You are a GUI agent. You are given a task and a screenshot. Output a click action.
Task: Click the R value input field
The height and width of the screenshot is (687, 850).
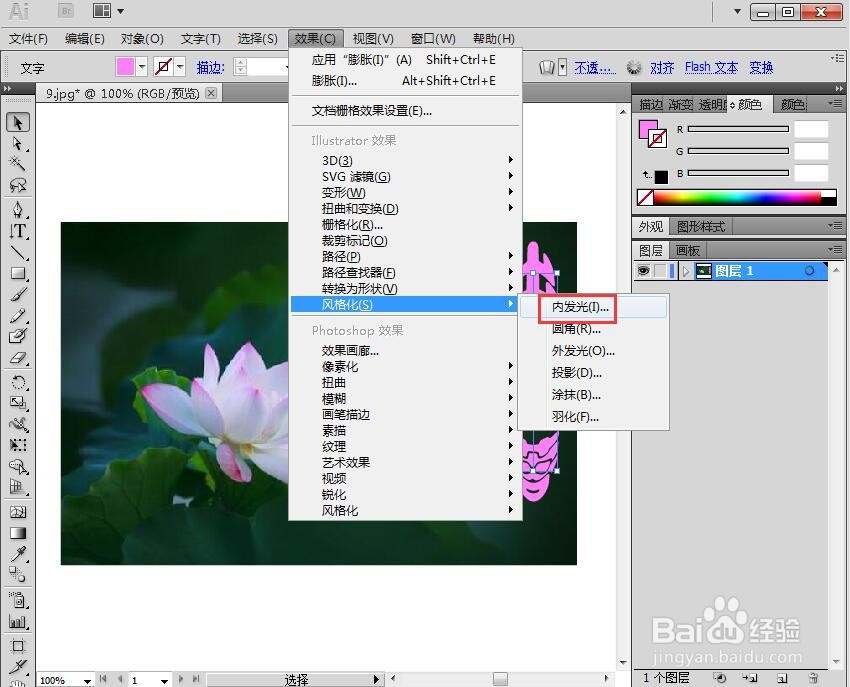pyautogui.click(x=812, y=129)
